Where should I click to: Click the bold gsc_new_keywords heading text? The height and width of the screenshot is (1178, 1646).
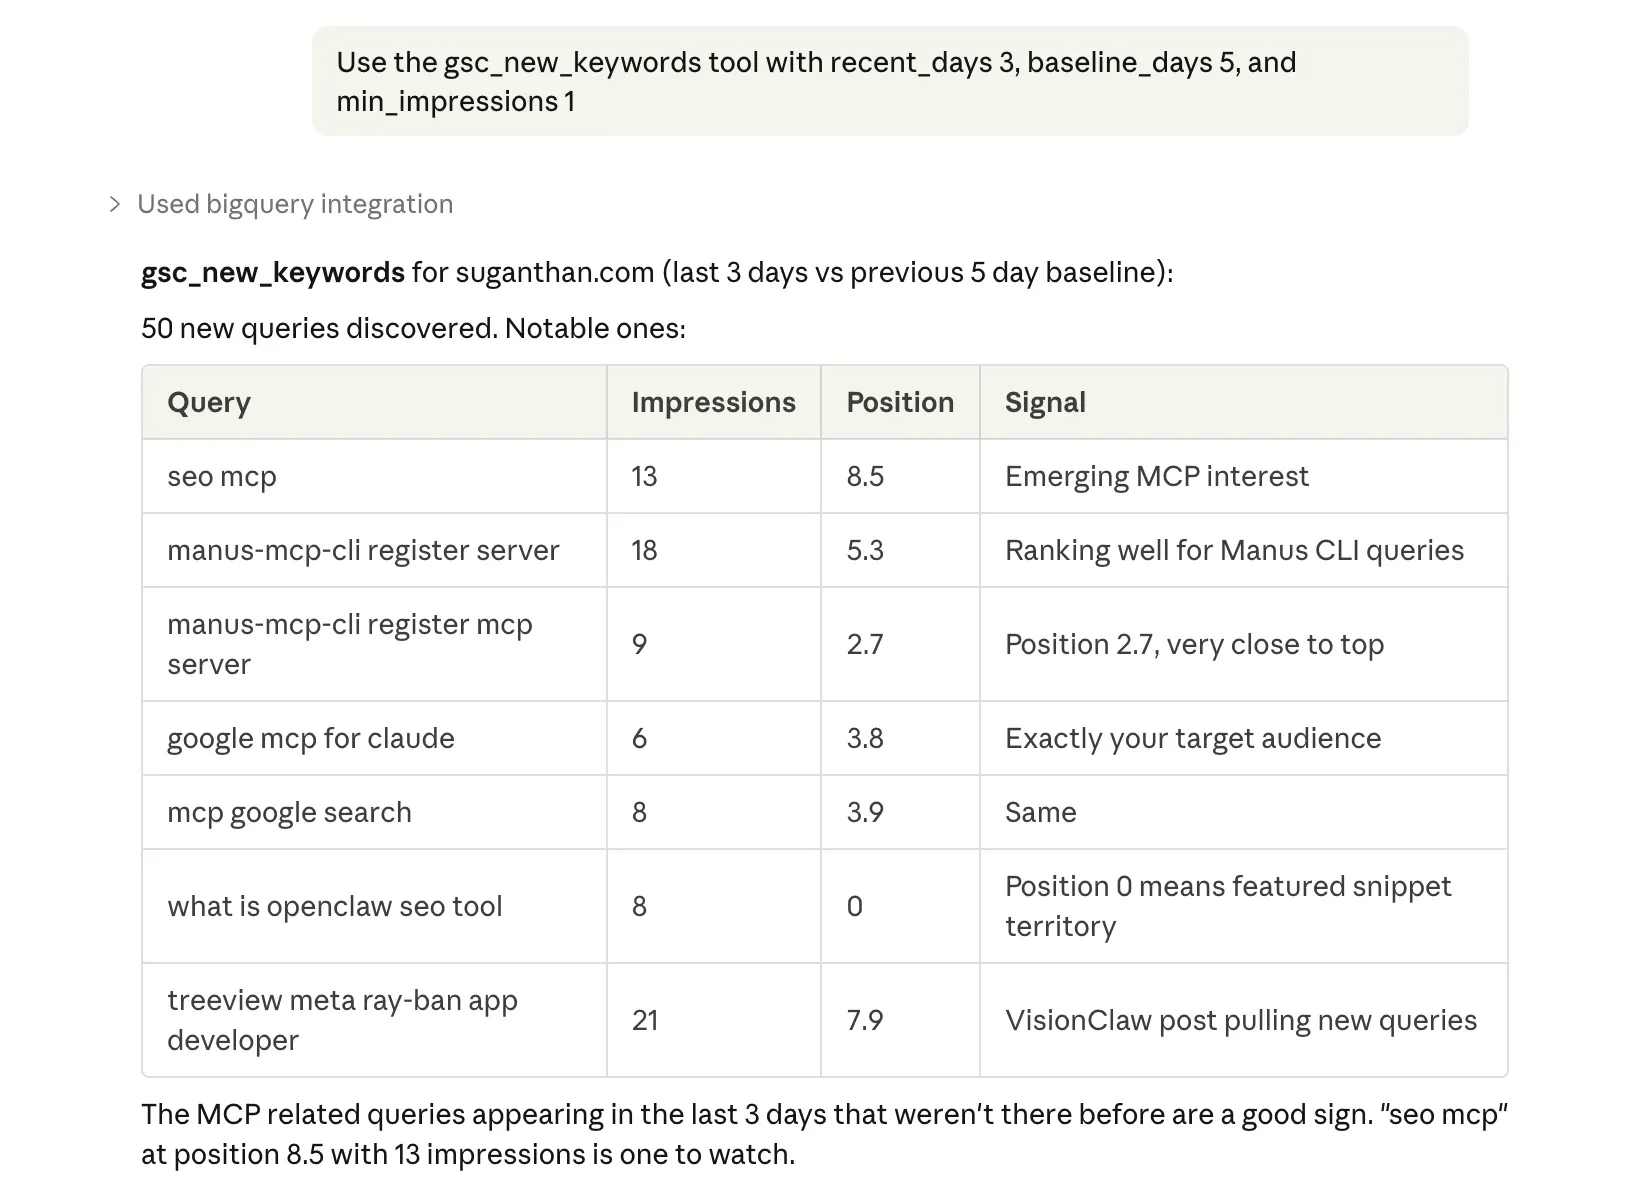click(273, 273)
